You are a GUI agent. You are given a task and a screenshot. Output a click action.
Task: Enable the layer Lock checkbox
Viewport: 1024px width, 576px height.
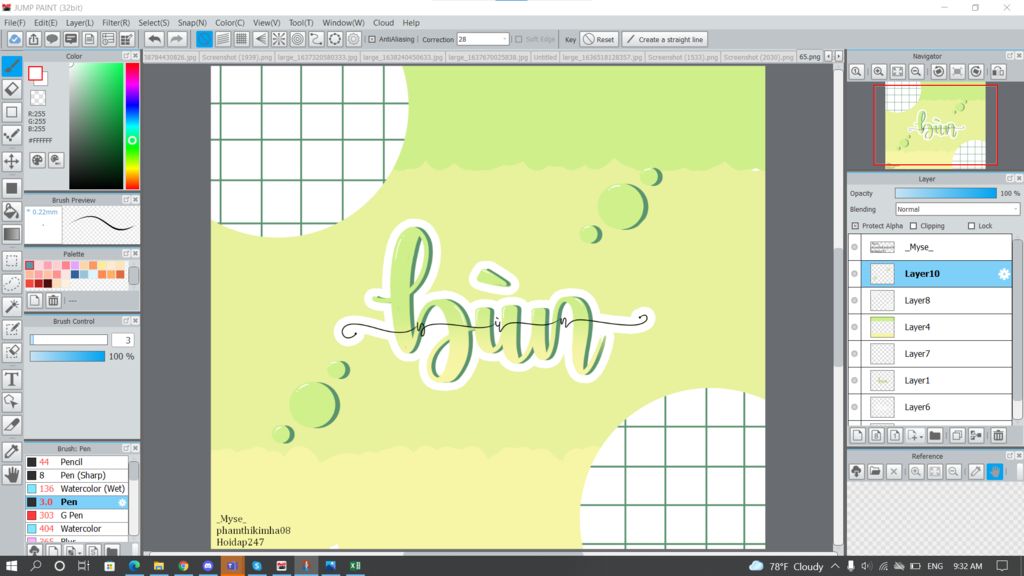(x=971, y=226)
